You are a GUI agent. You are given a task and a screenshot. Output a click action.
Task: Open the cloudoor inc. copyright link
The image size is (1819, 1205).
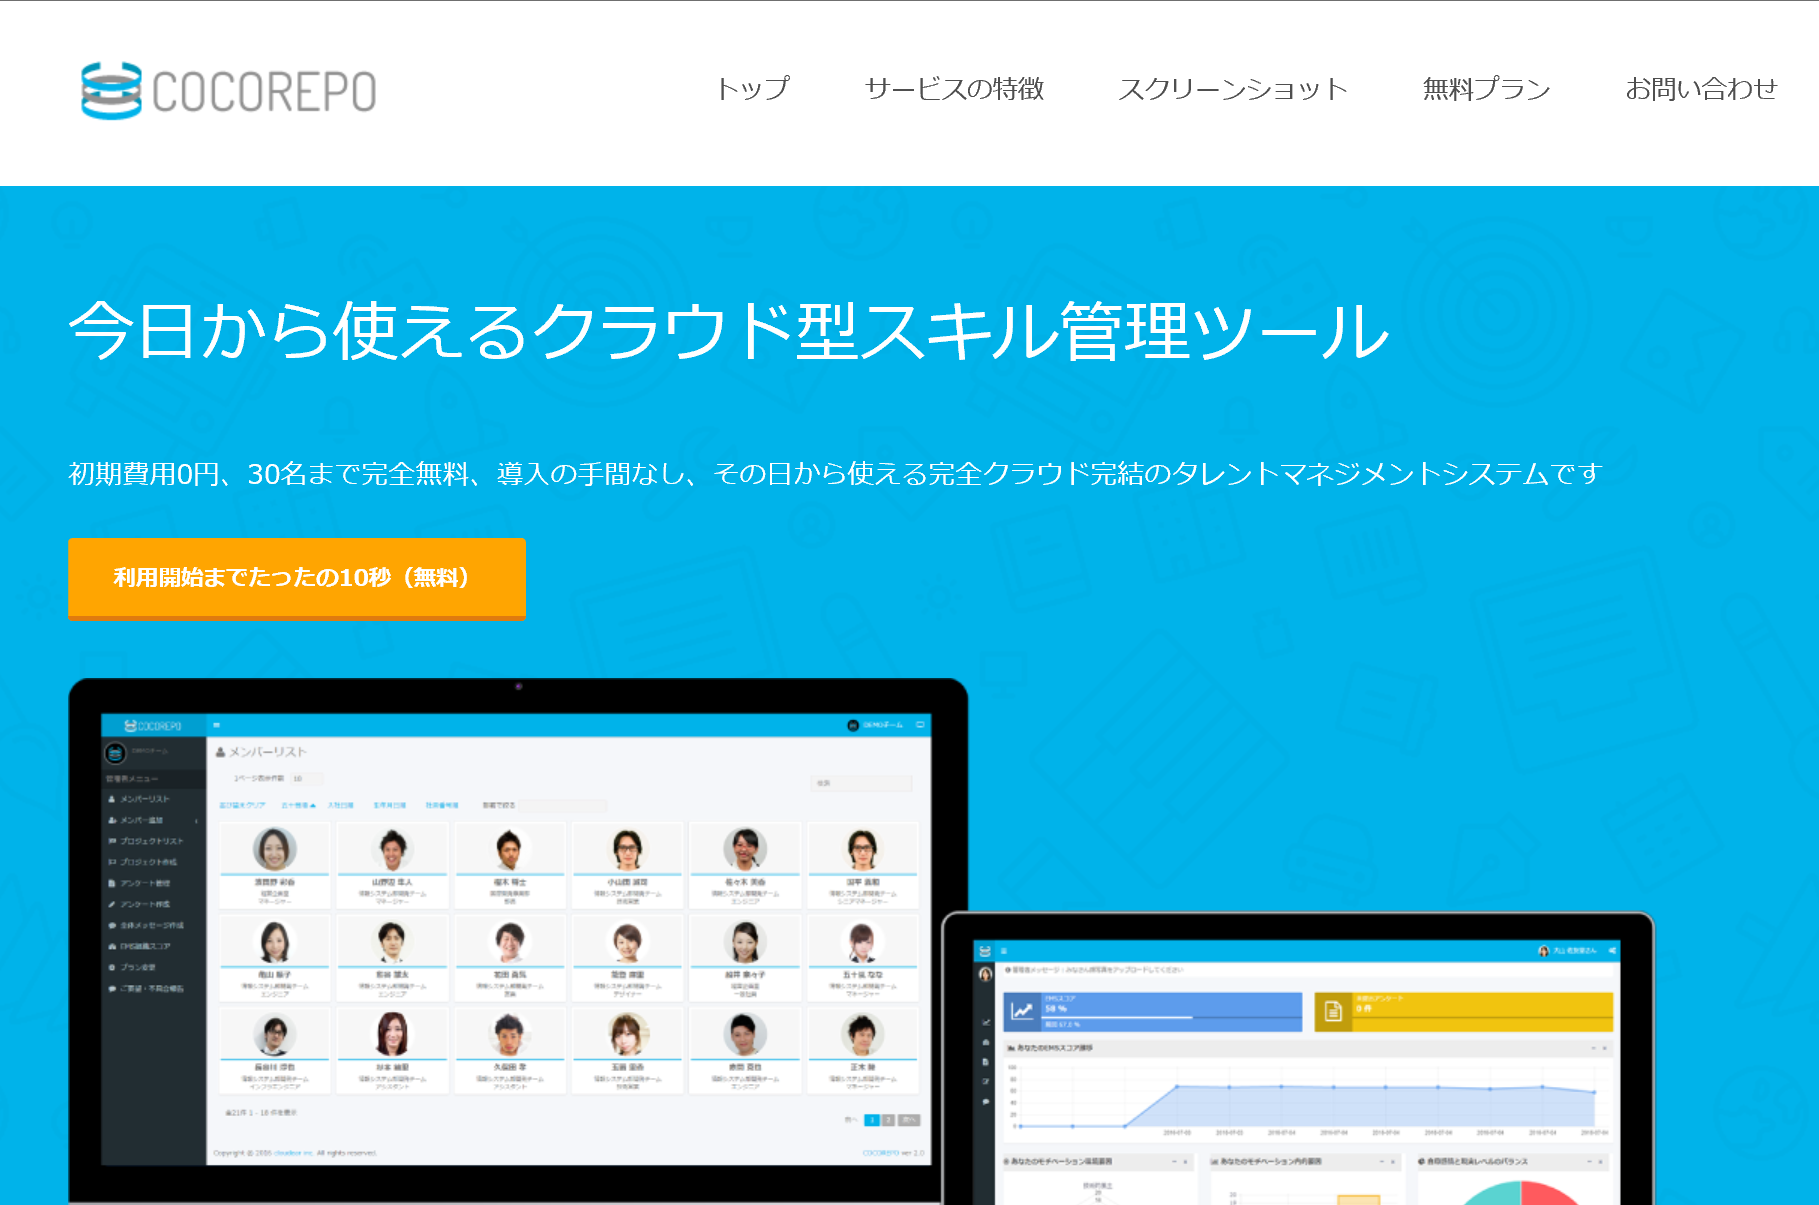295,1152
